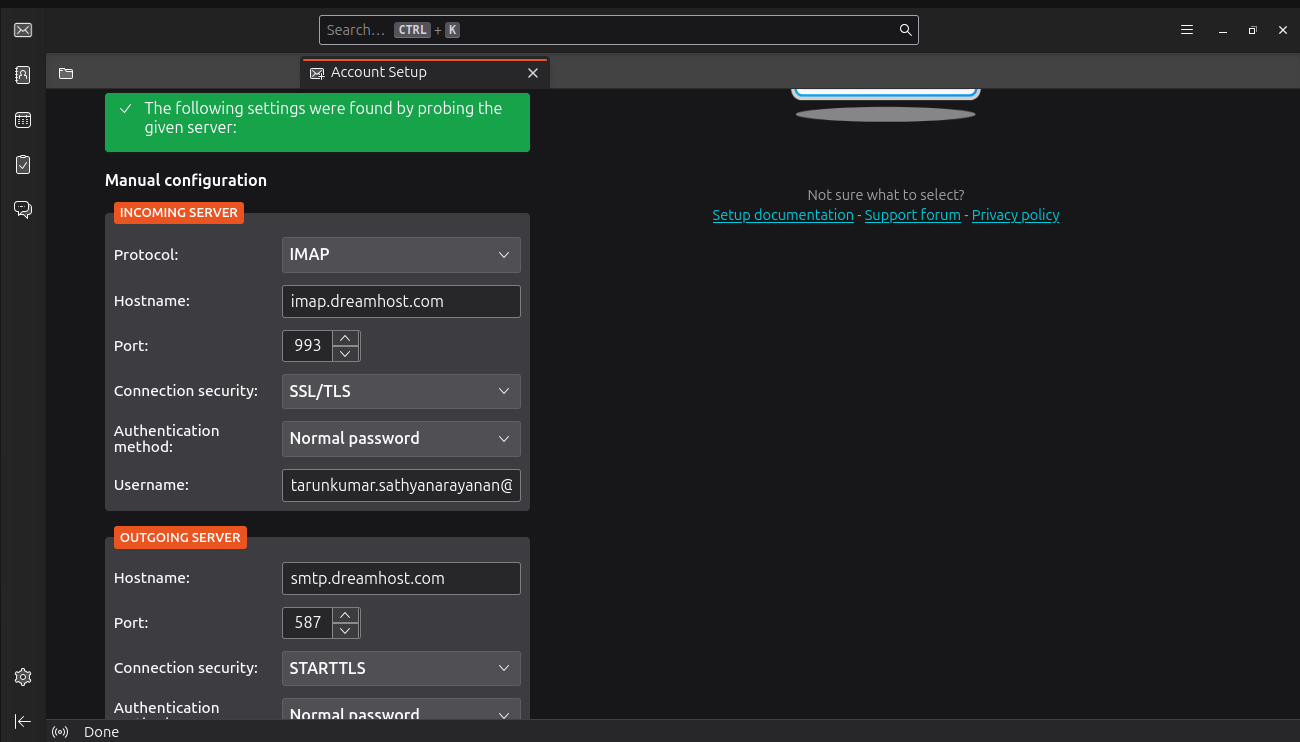1300x742 pixels.
Task: Click the folder icon in tab bar
Action: (66, 73)
